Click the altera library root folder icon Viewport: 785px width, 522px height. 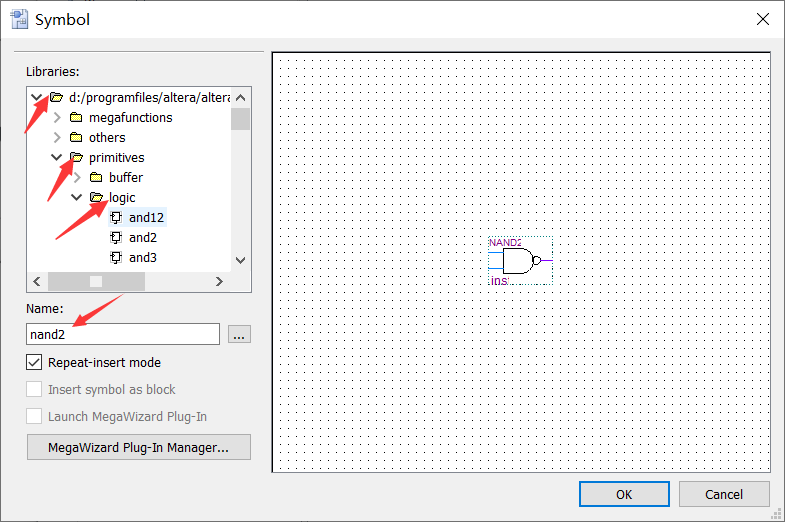click(x=57, y=97)
